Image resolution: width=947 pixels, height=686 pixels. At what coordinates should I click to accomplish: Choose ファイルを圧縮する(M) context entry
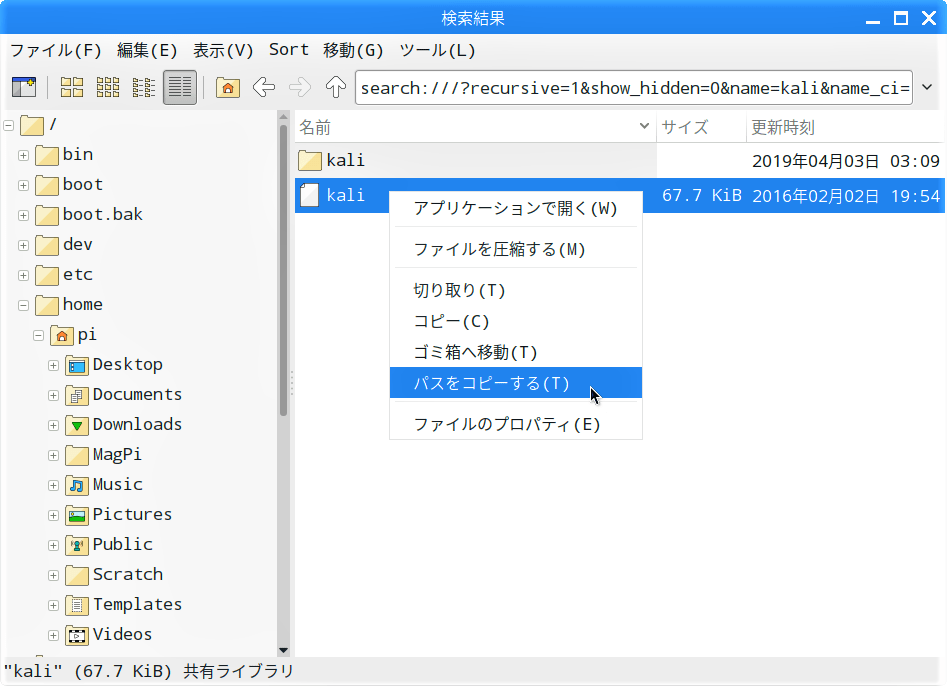pos(516,249)
